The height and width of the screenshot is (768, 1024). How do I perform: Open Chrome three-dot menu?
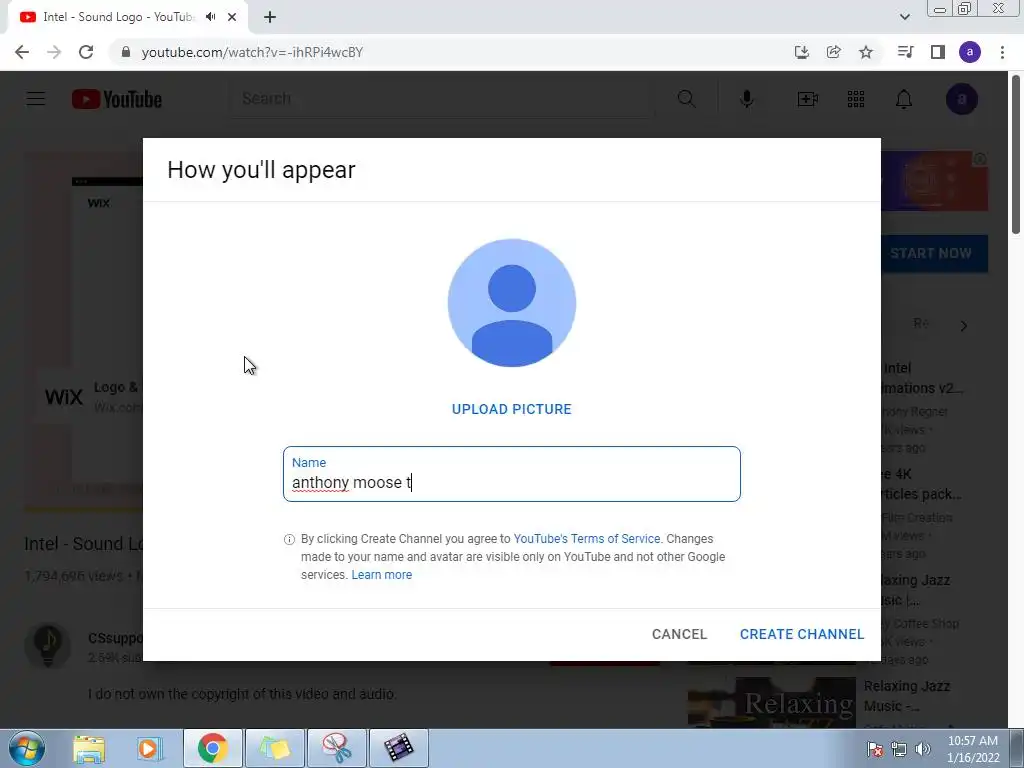[x=1002, y=52]
